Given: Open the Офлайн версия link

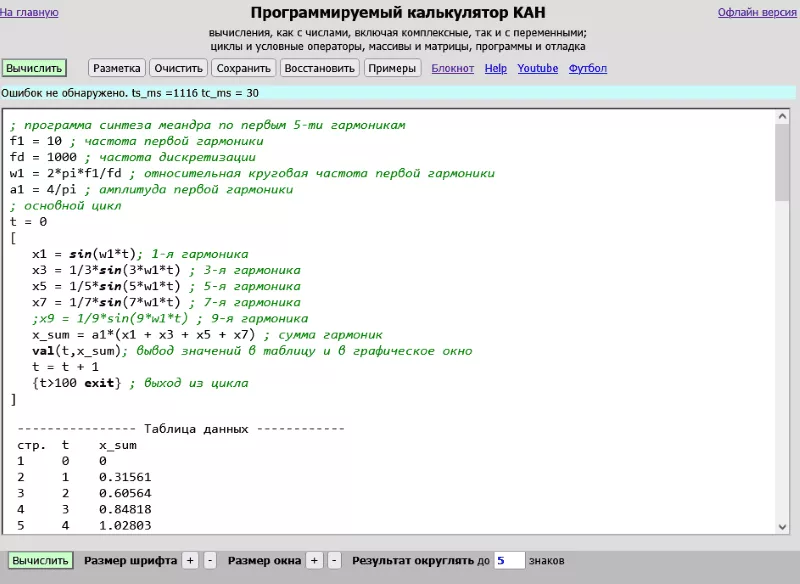Looking at the screenshot, I should point(758,13).
